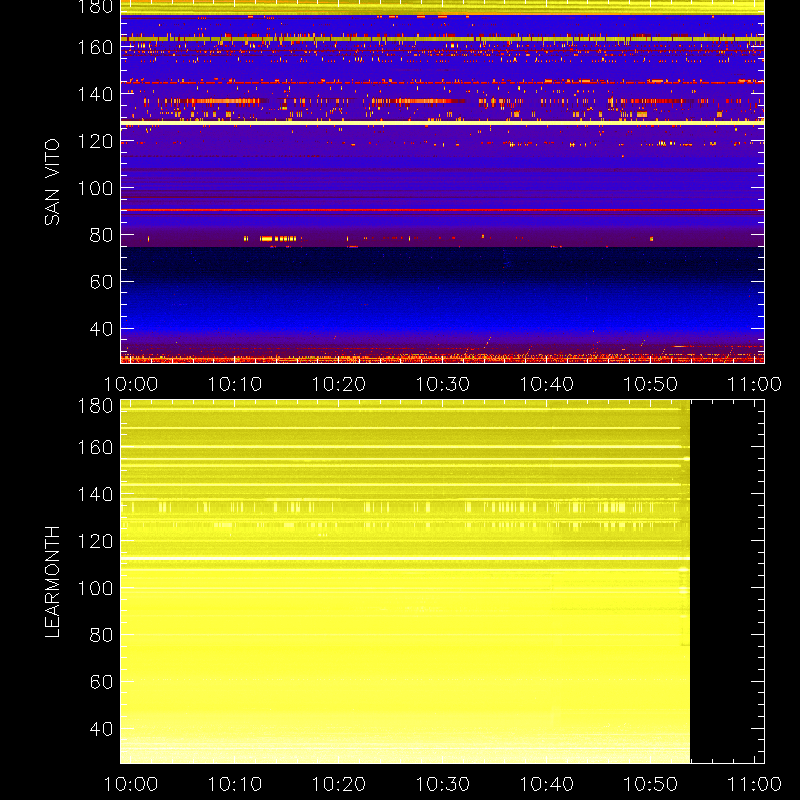This screenshot has height=800, width=800.
Task: Pick Learmonth frequency label 60
Action: (101, 682)
